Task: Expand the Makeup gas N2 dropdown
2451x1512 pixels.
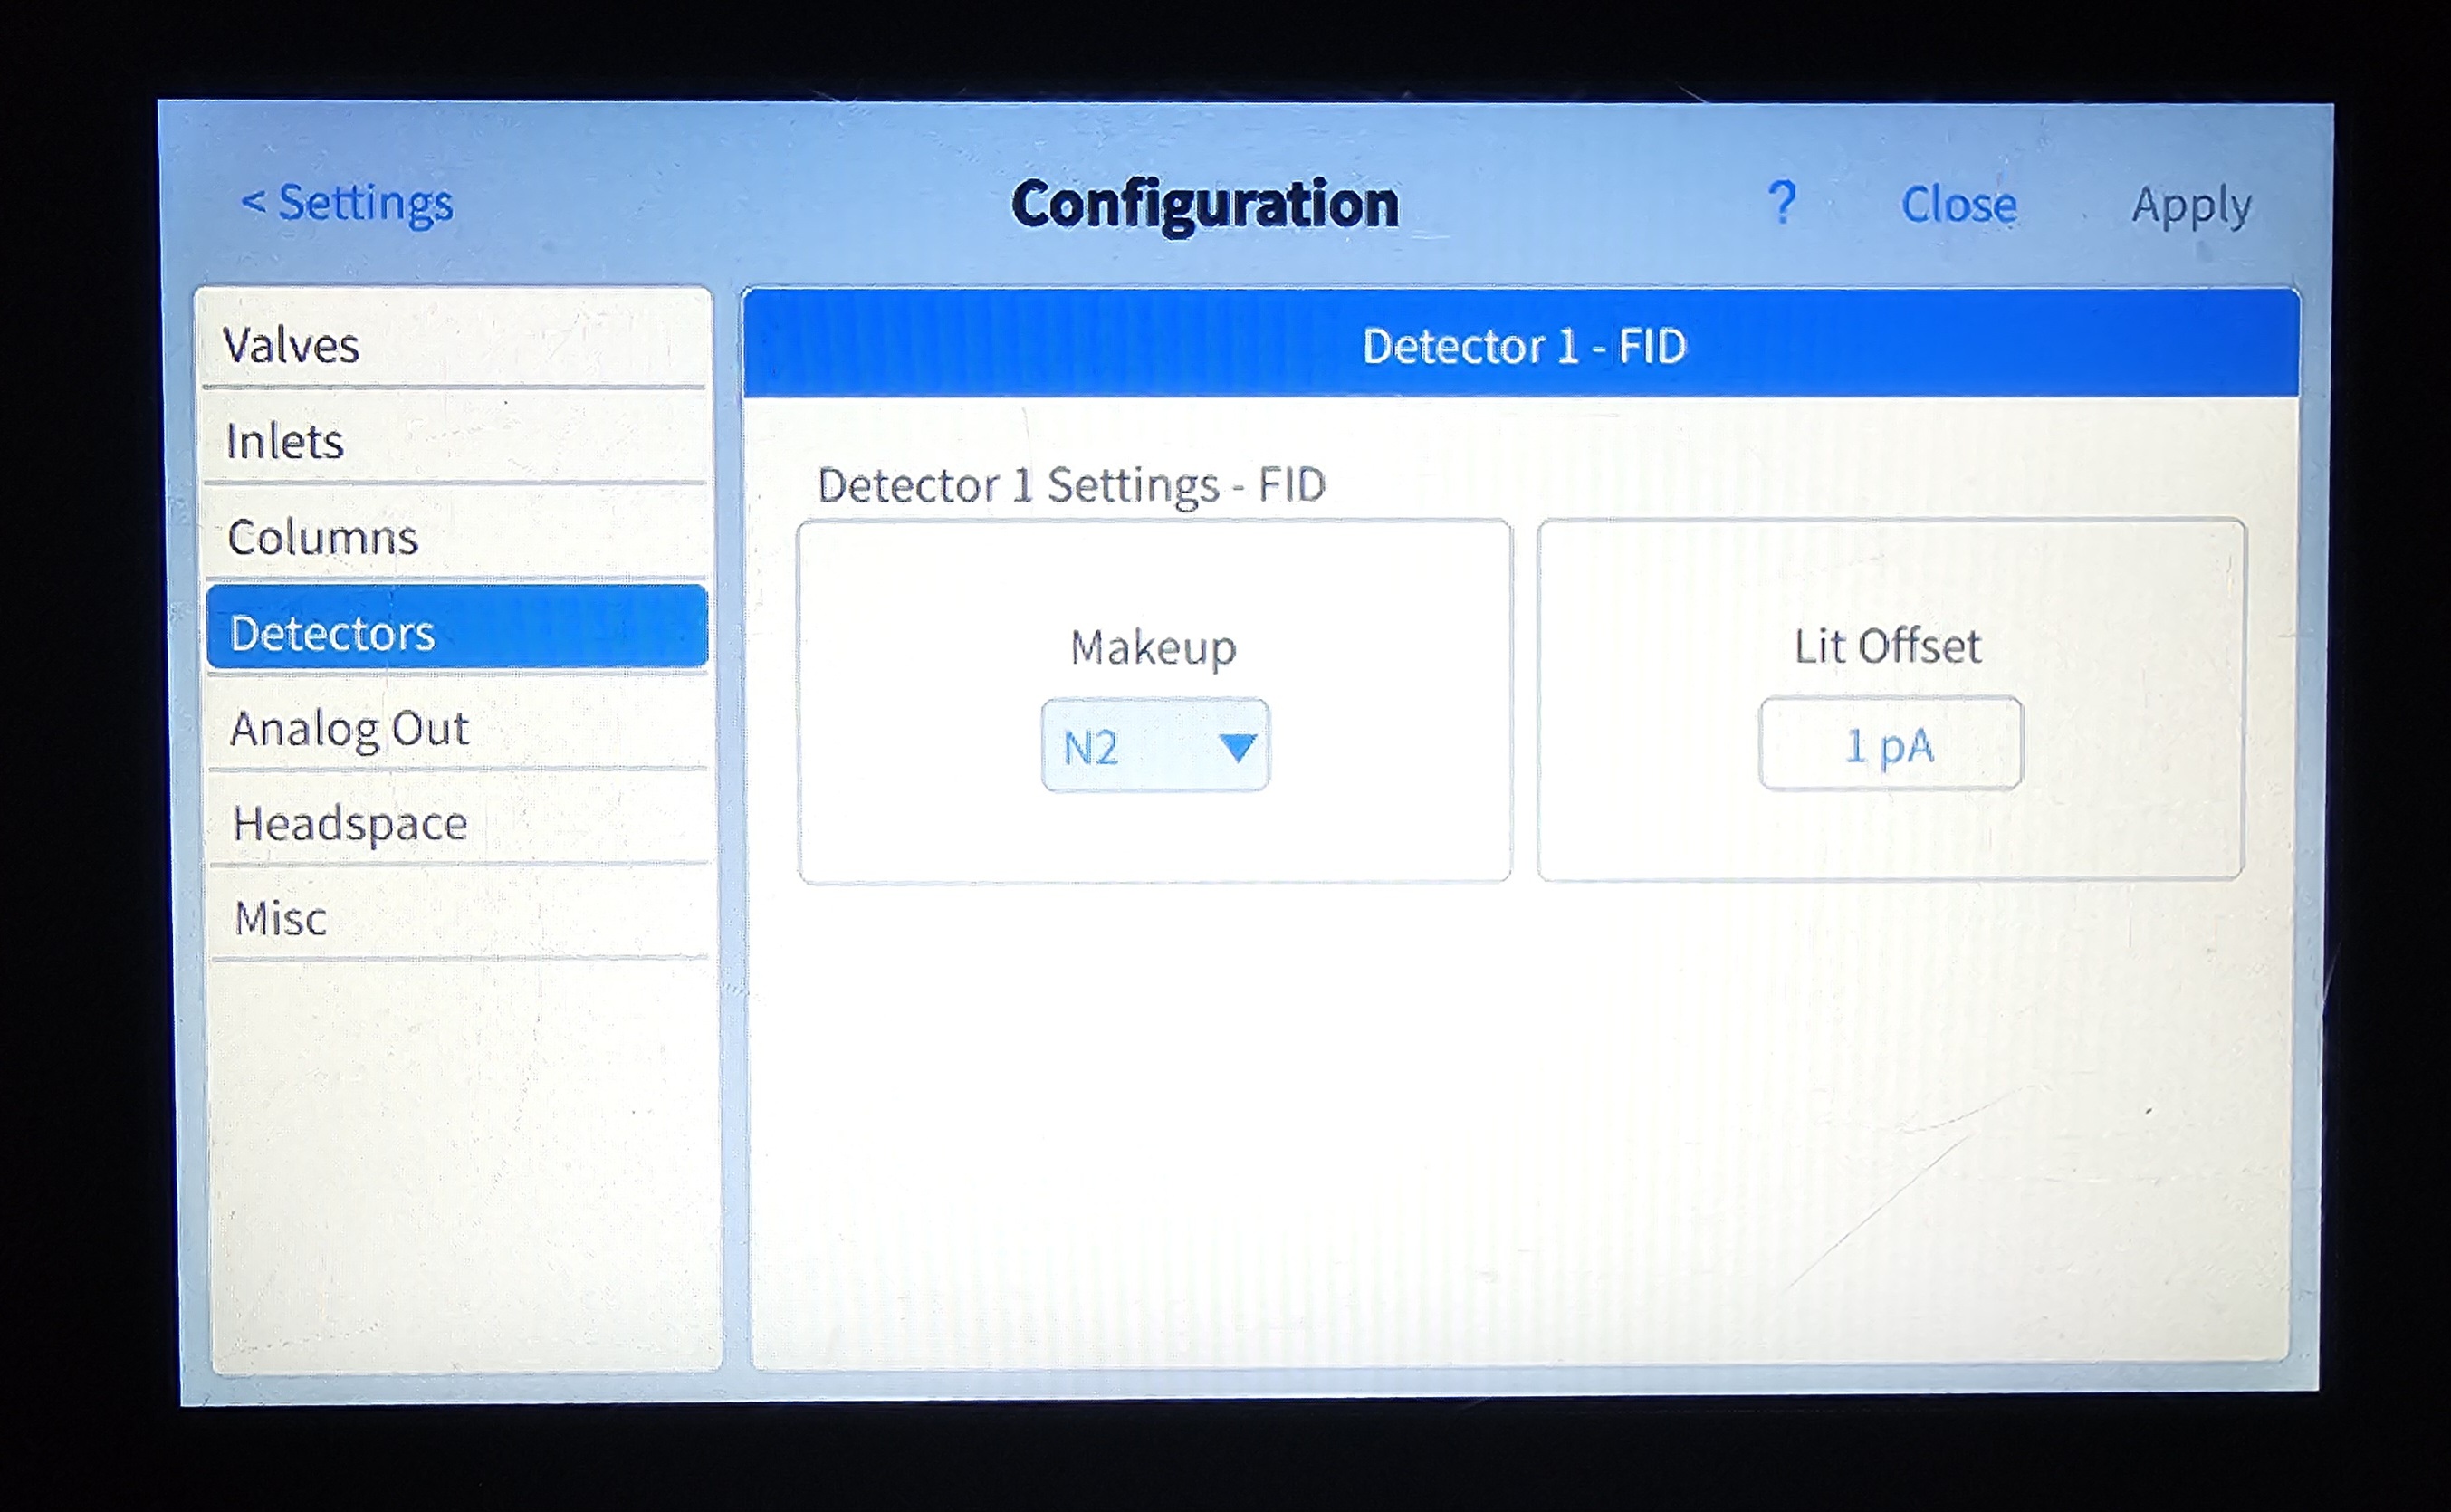Action: [1155, 746]
